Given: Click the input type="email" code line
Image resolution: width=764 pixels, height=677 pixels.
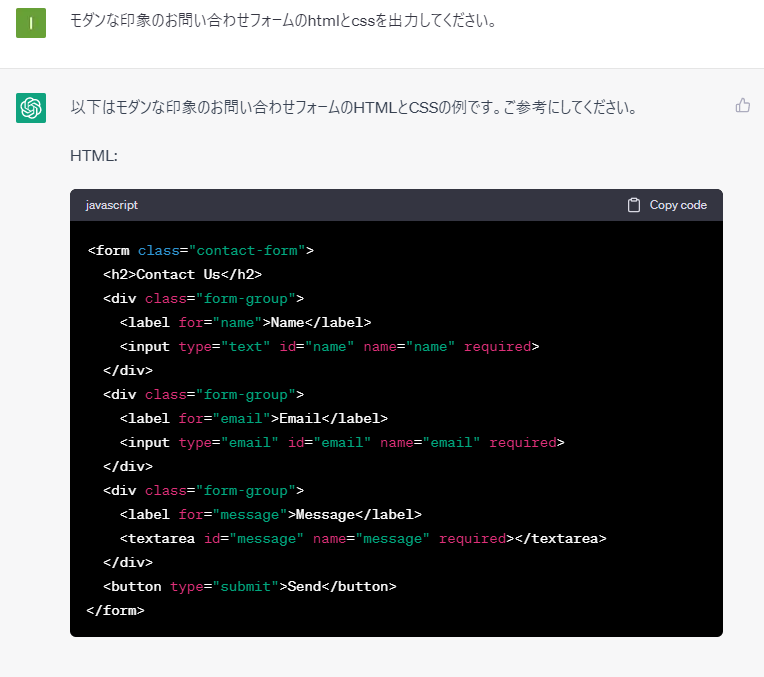Looking at the screenshot, I should (x=342, y=443).
